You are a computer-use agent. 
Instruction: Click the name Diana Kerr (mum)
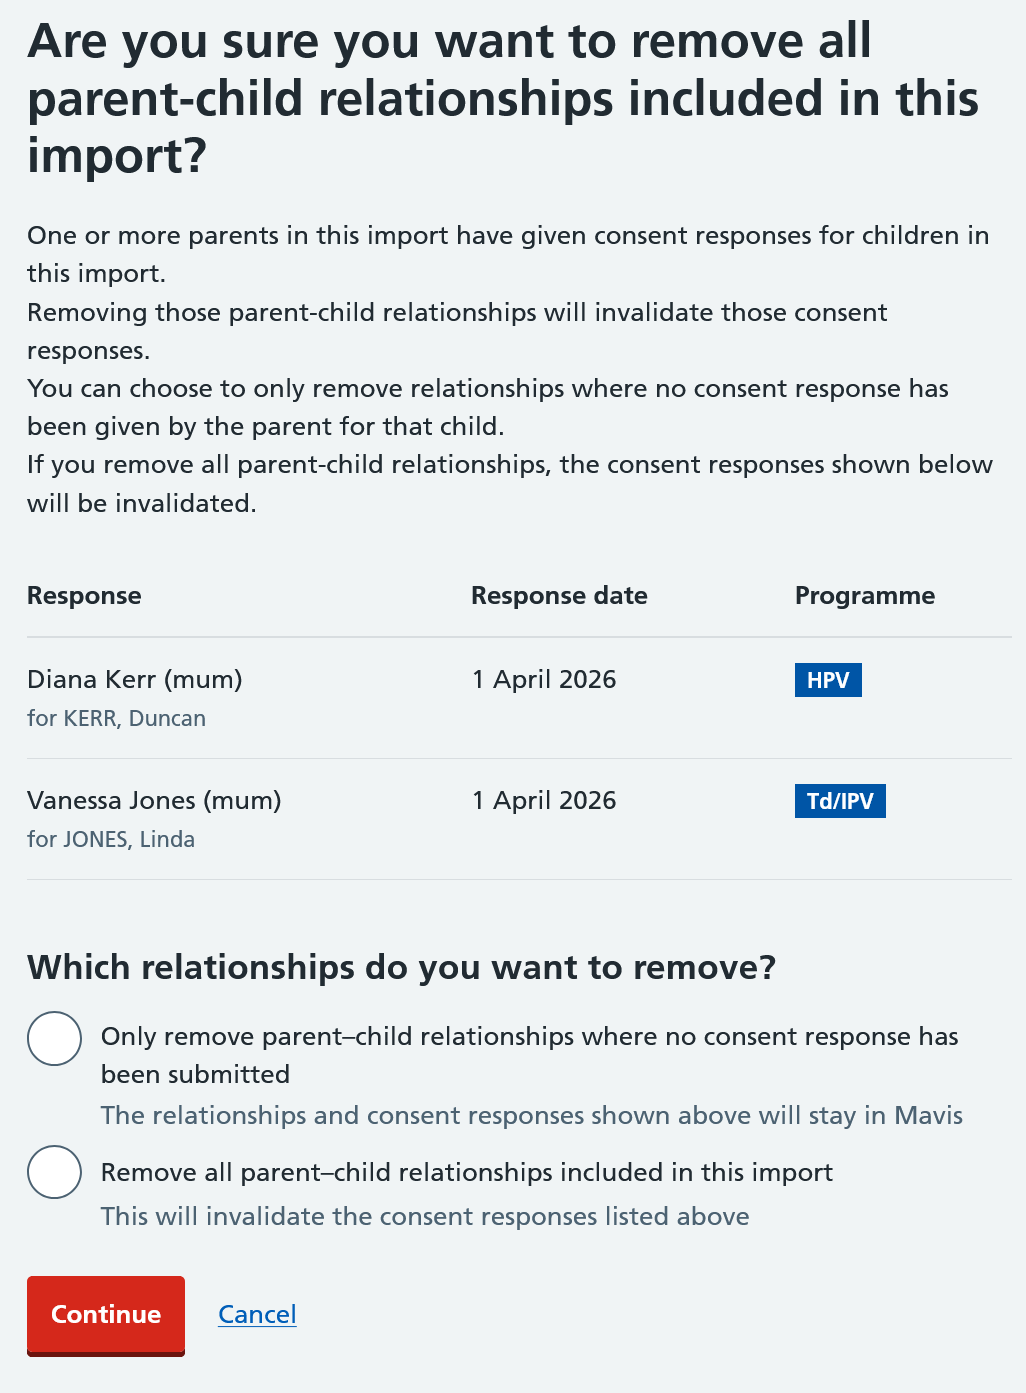pyautogui.click(x=134, y=679)
